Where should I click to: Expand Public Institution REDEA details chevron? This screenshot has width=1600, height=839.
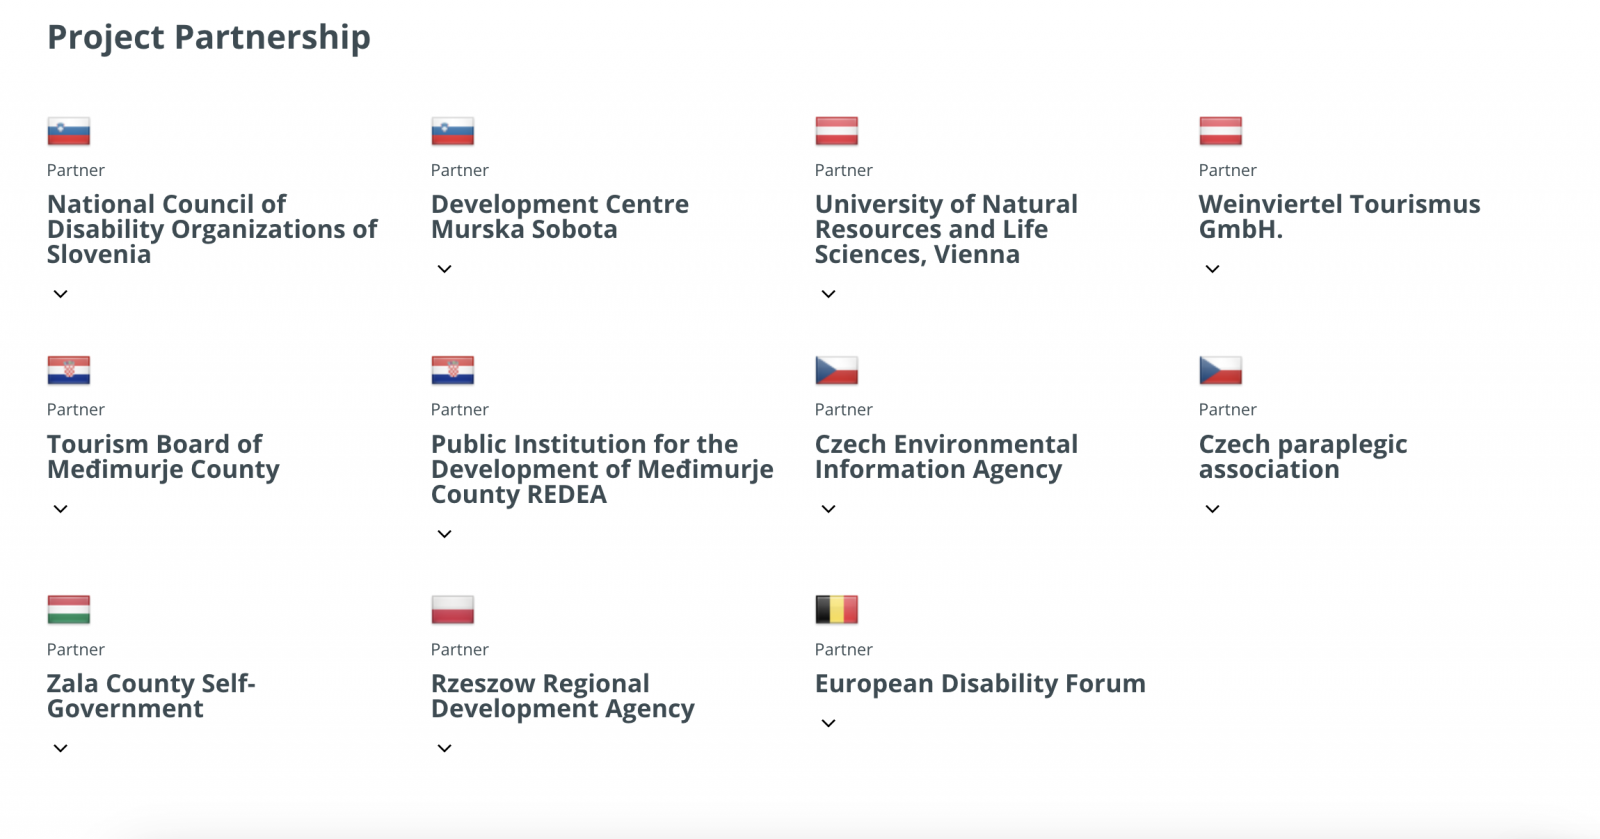click(445, 534)
